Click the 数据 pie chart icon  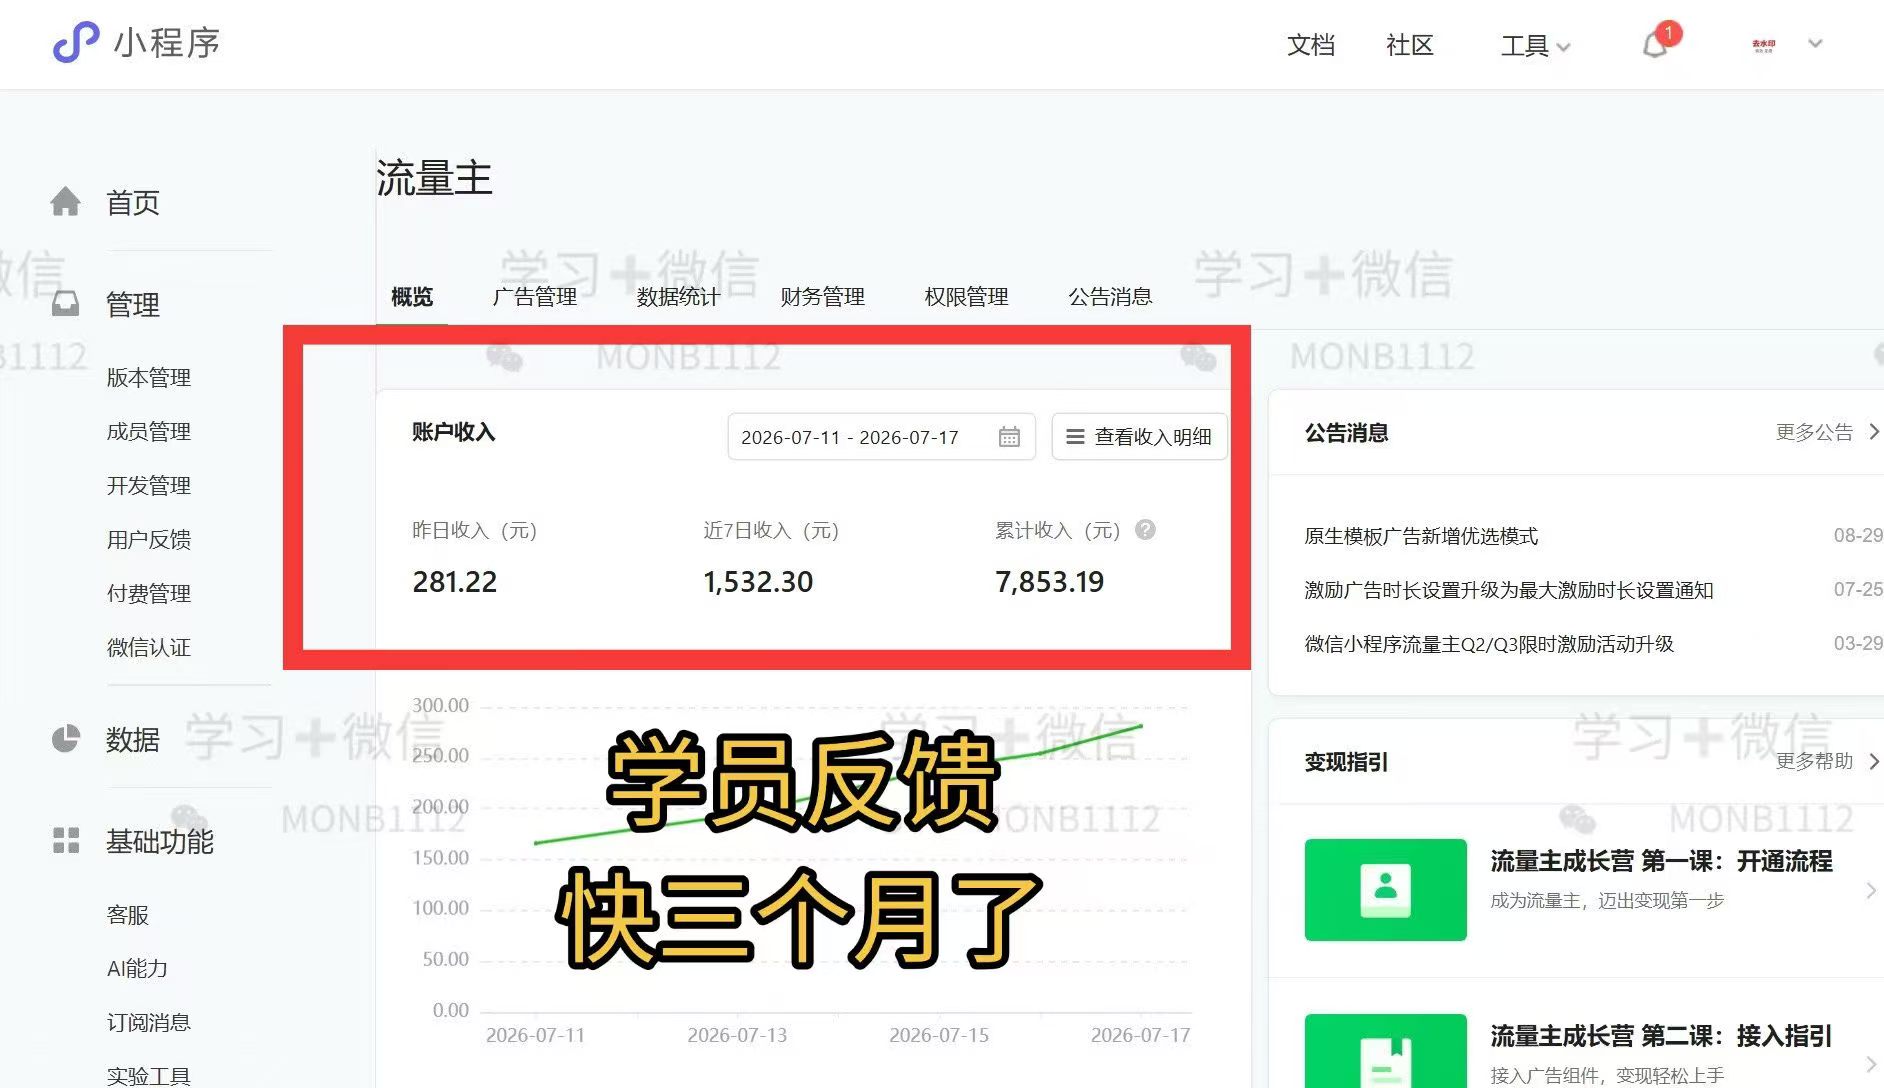tap(66, 739)
